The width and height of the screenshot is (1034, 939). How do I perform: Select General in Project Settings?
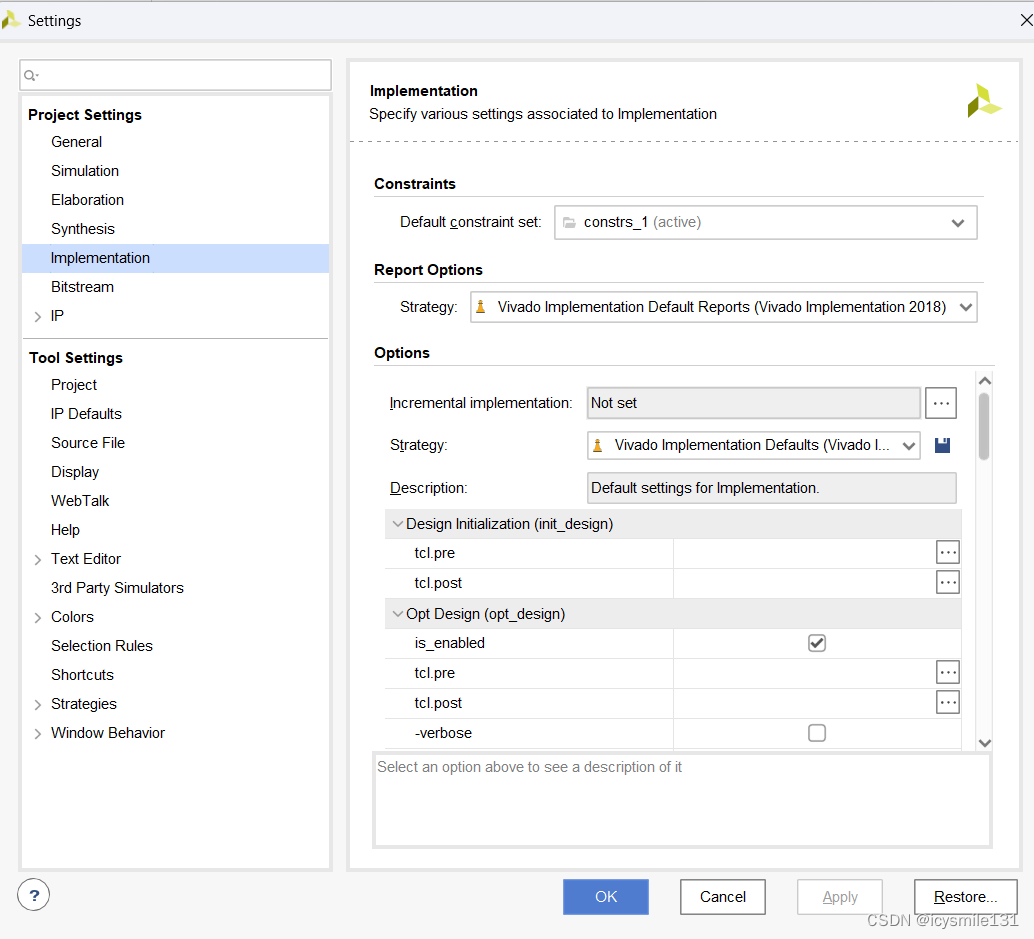click(x=76, y=142)
